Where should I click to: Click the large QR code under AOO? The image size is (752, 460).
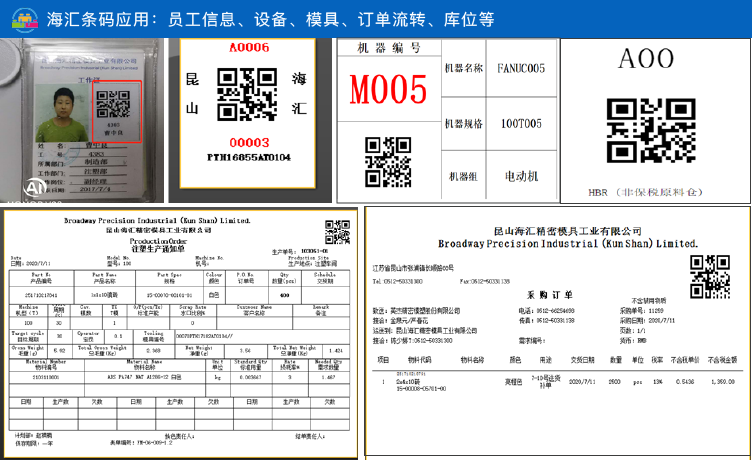651,130
